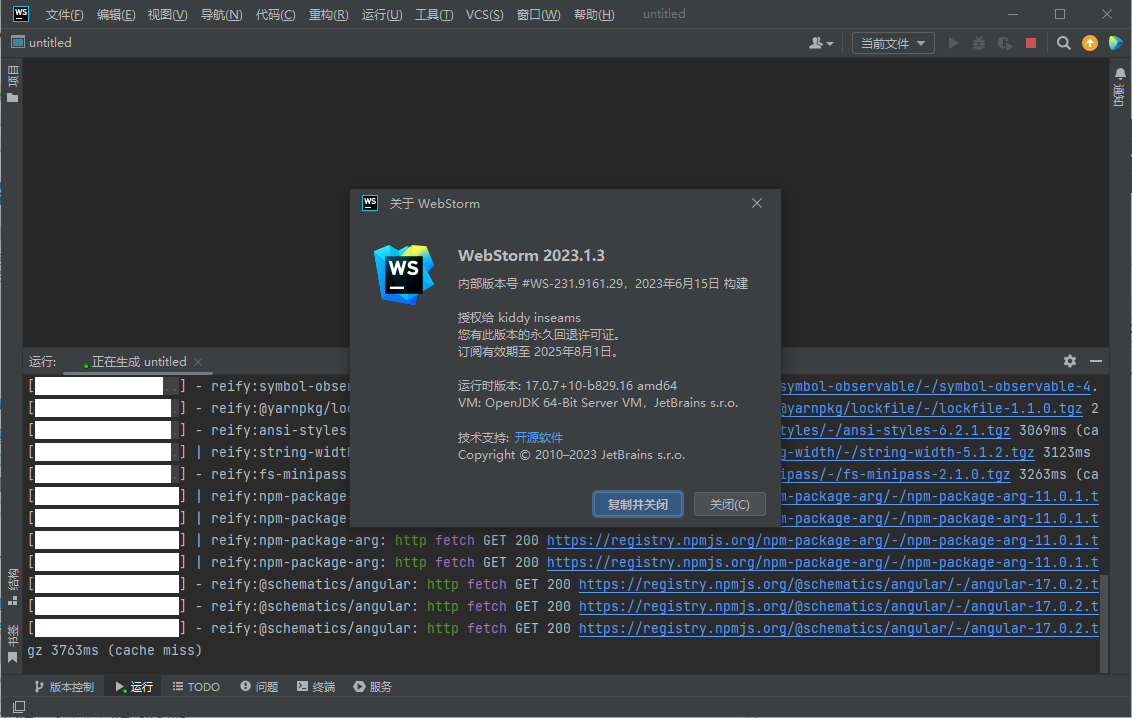Open Search Everywhere magnifier icon
This screenshot has width=1132, height=718.
[1063, 43]
